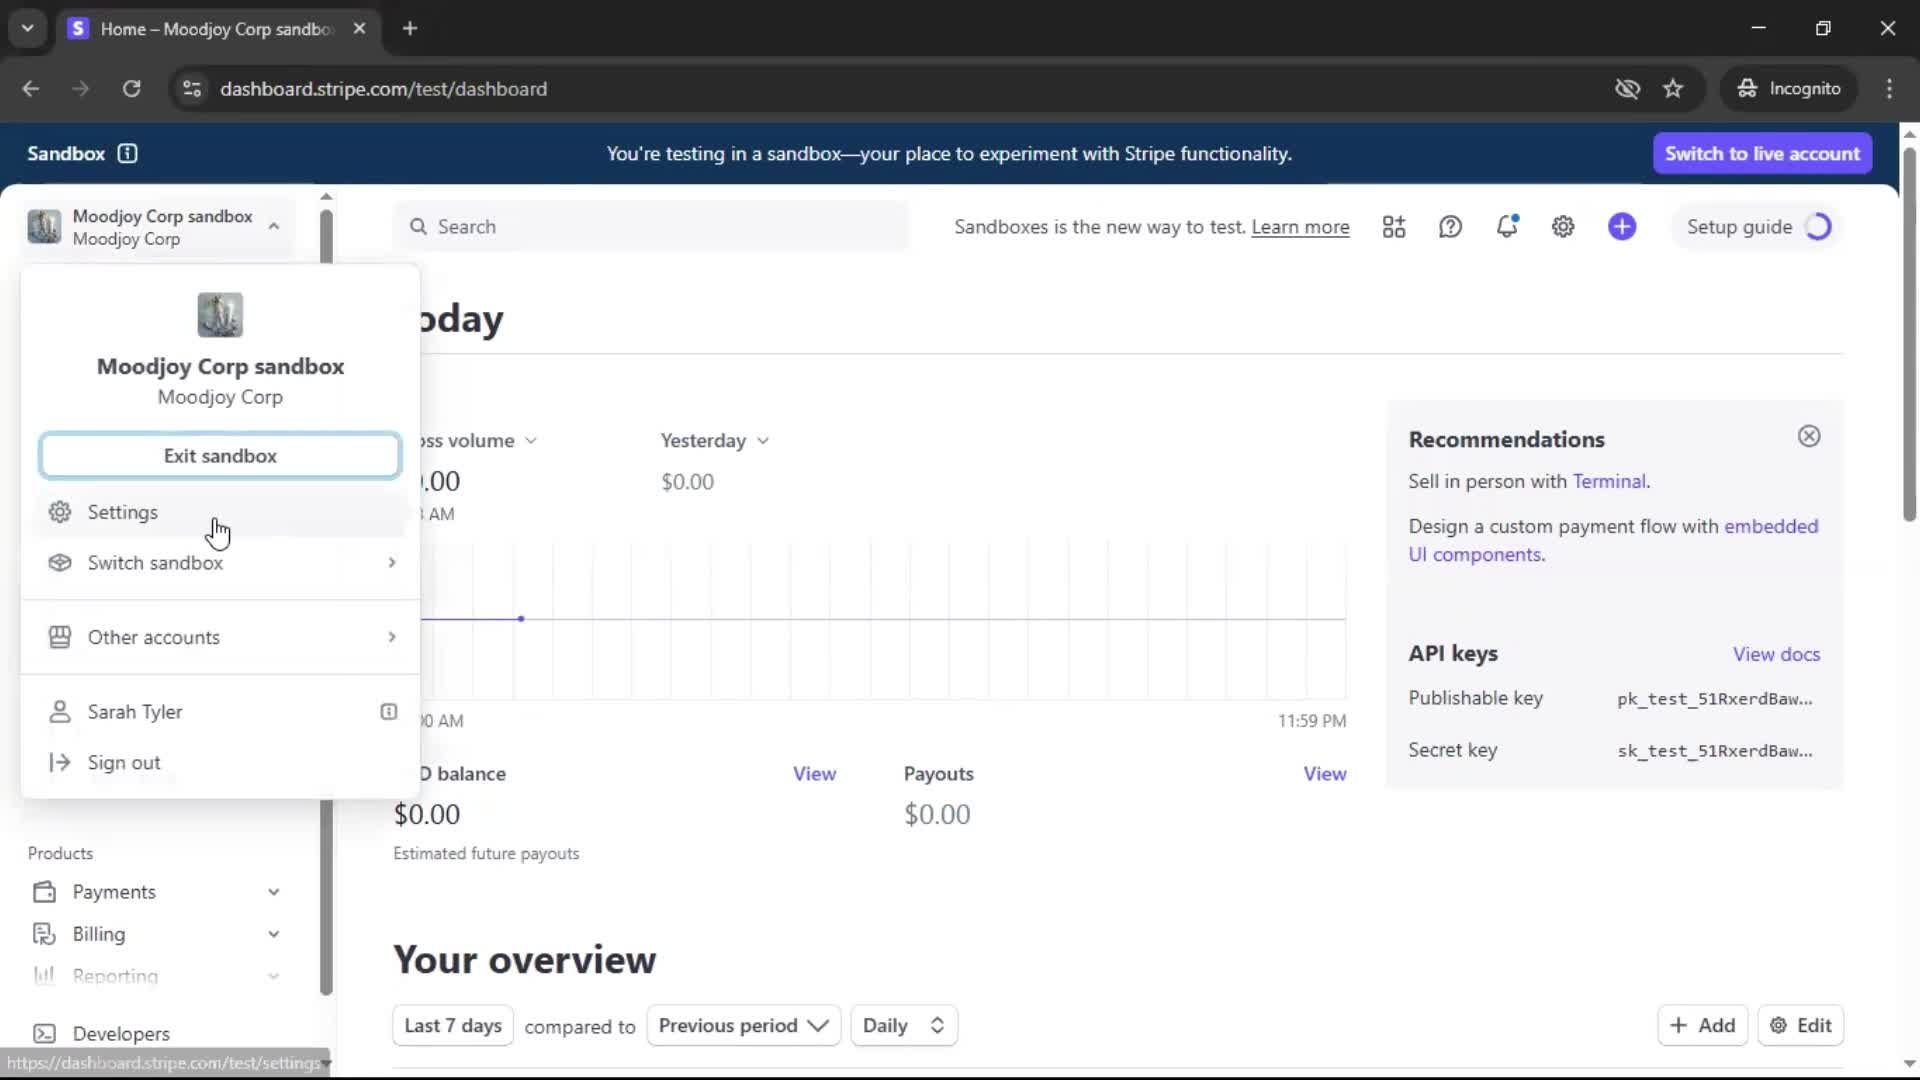View site information icon in address bar
This screenshot has height=1080, width=1920.
click(192, 89)
